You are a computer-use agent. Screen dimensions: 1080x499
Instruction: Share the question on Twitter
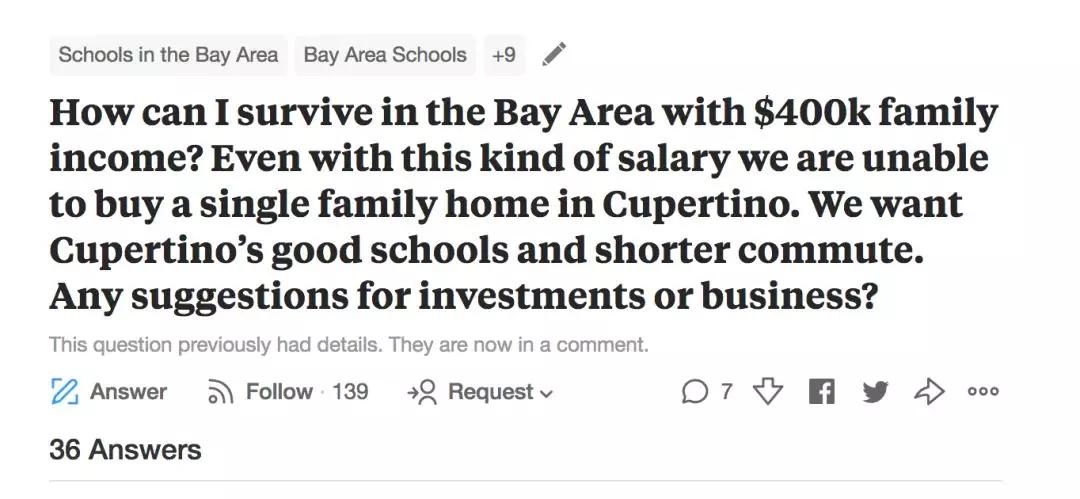[x=874, y=392]
